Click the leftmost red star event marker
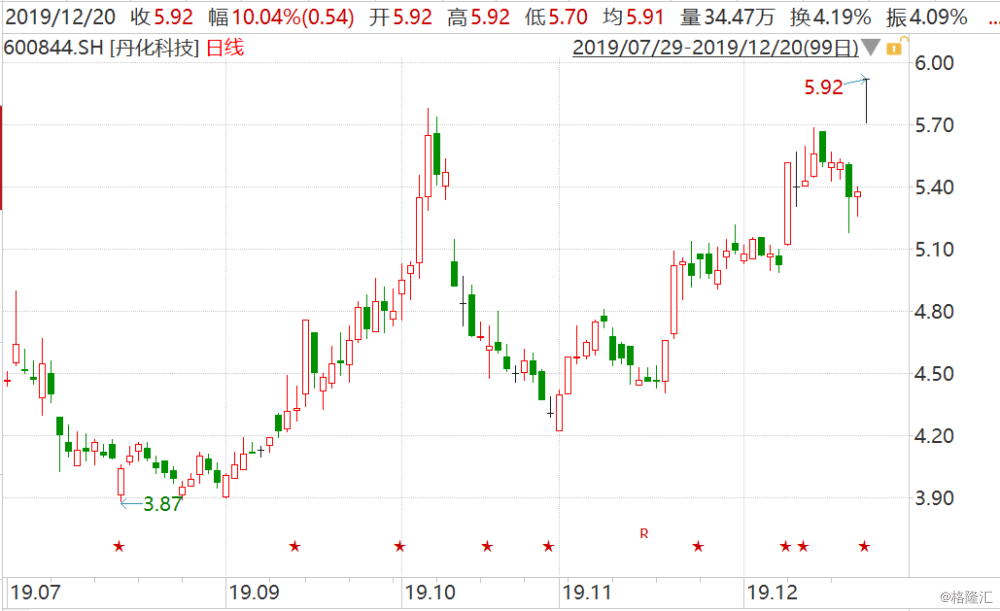Viewport: 1000px width, 611px height. click(119, 546)
